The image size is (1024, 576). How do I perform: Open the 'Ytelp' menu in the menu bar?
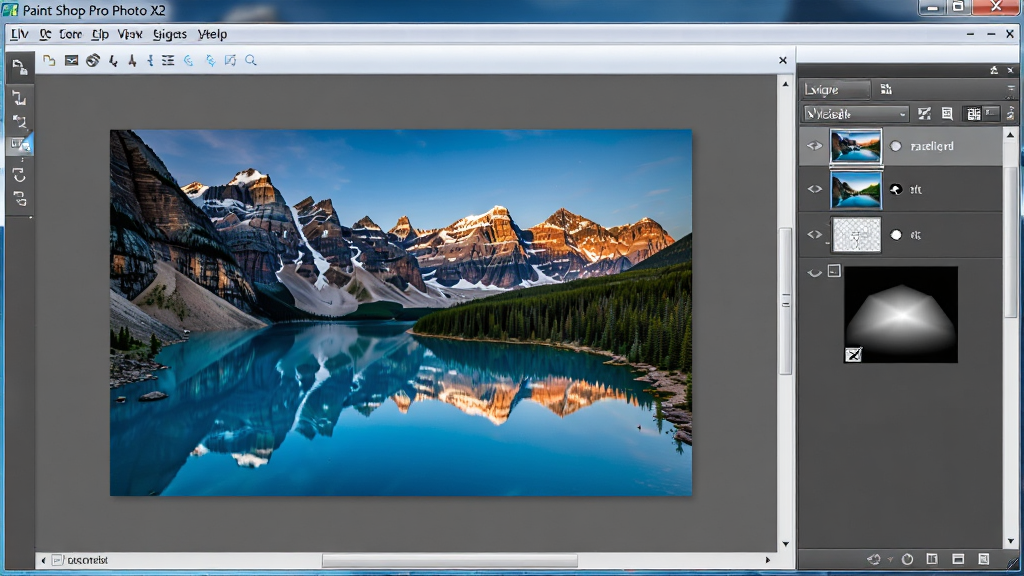212,34
